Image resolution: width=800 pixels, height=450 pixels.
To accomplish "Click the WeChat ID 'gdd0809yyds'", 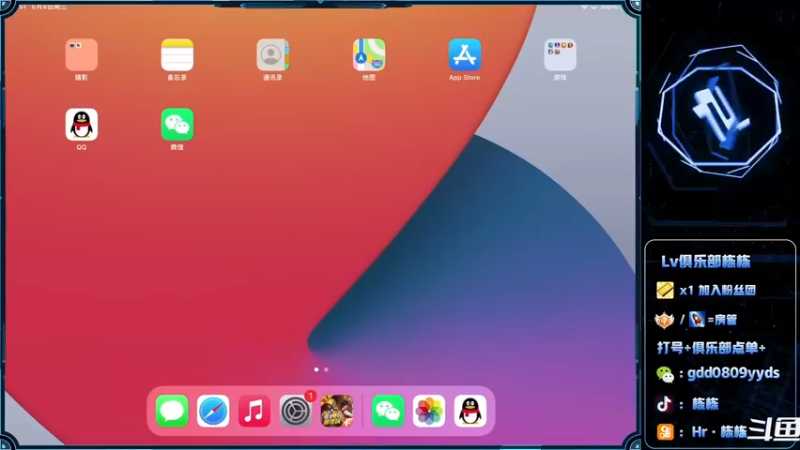I will point(733,373).
